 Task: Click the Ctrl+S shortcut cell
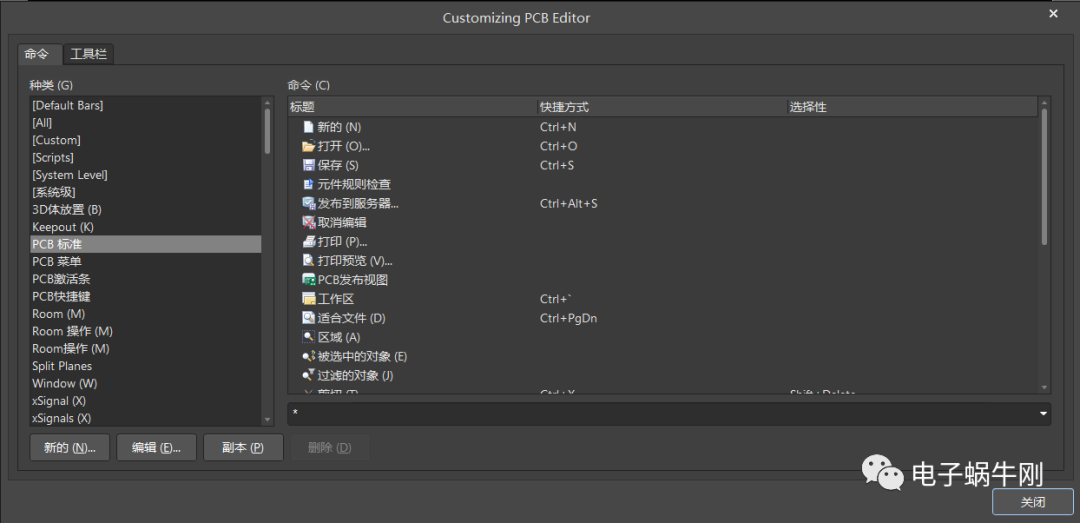557,165
